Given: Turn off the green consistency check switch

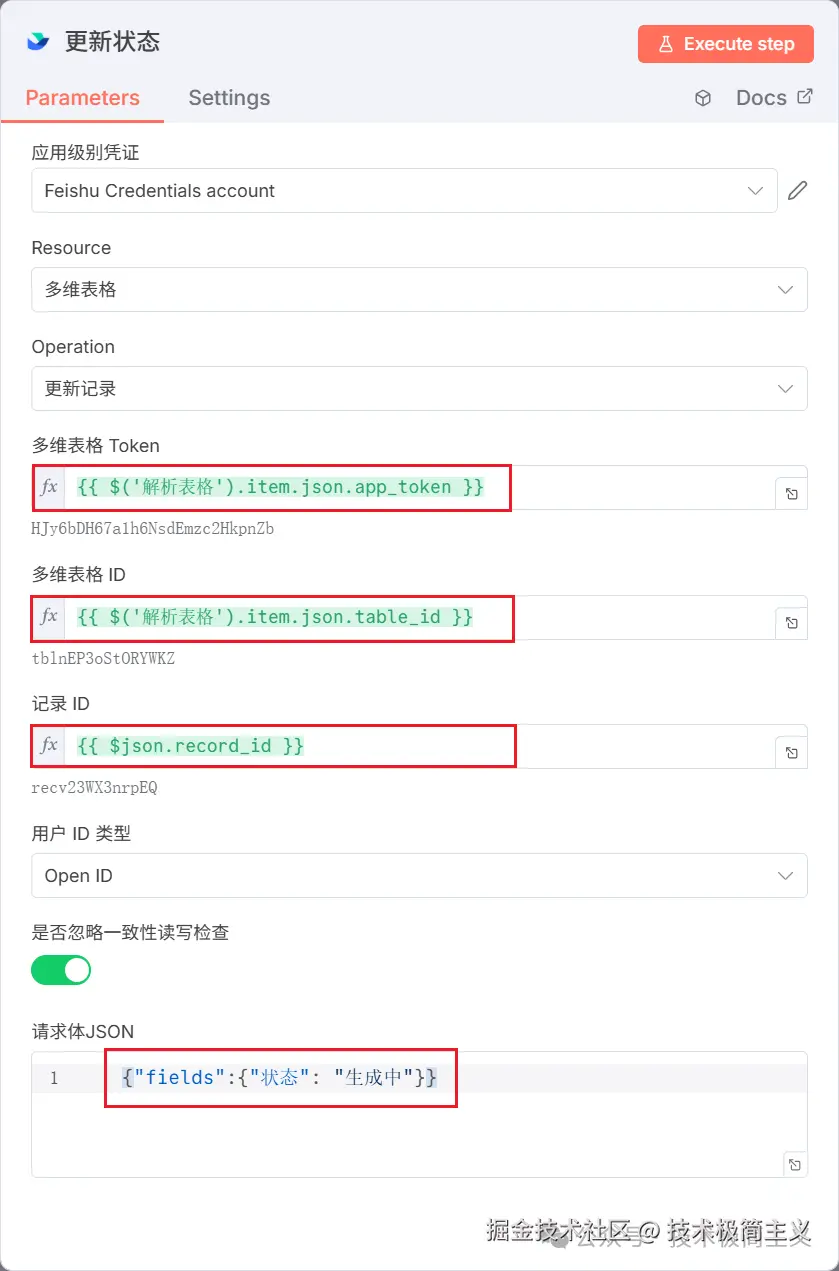Looking at the screenshot, I should (61, 970).
